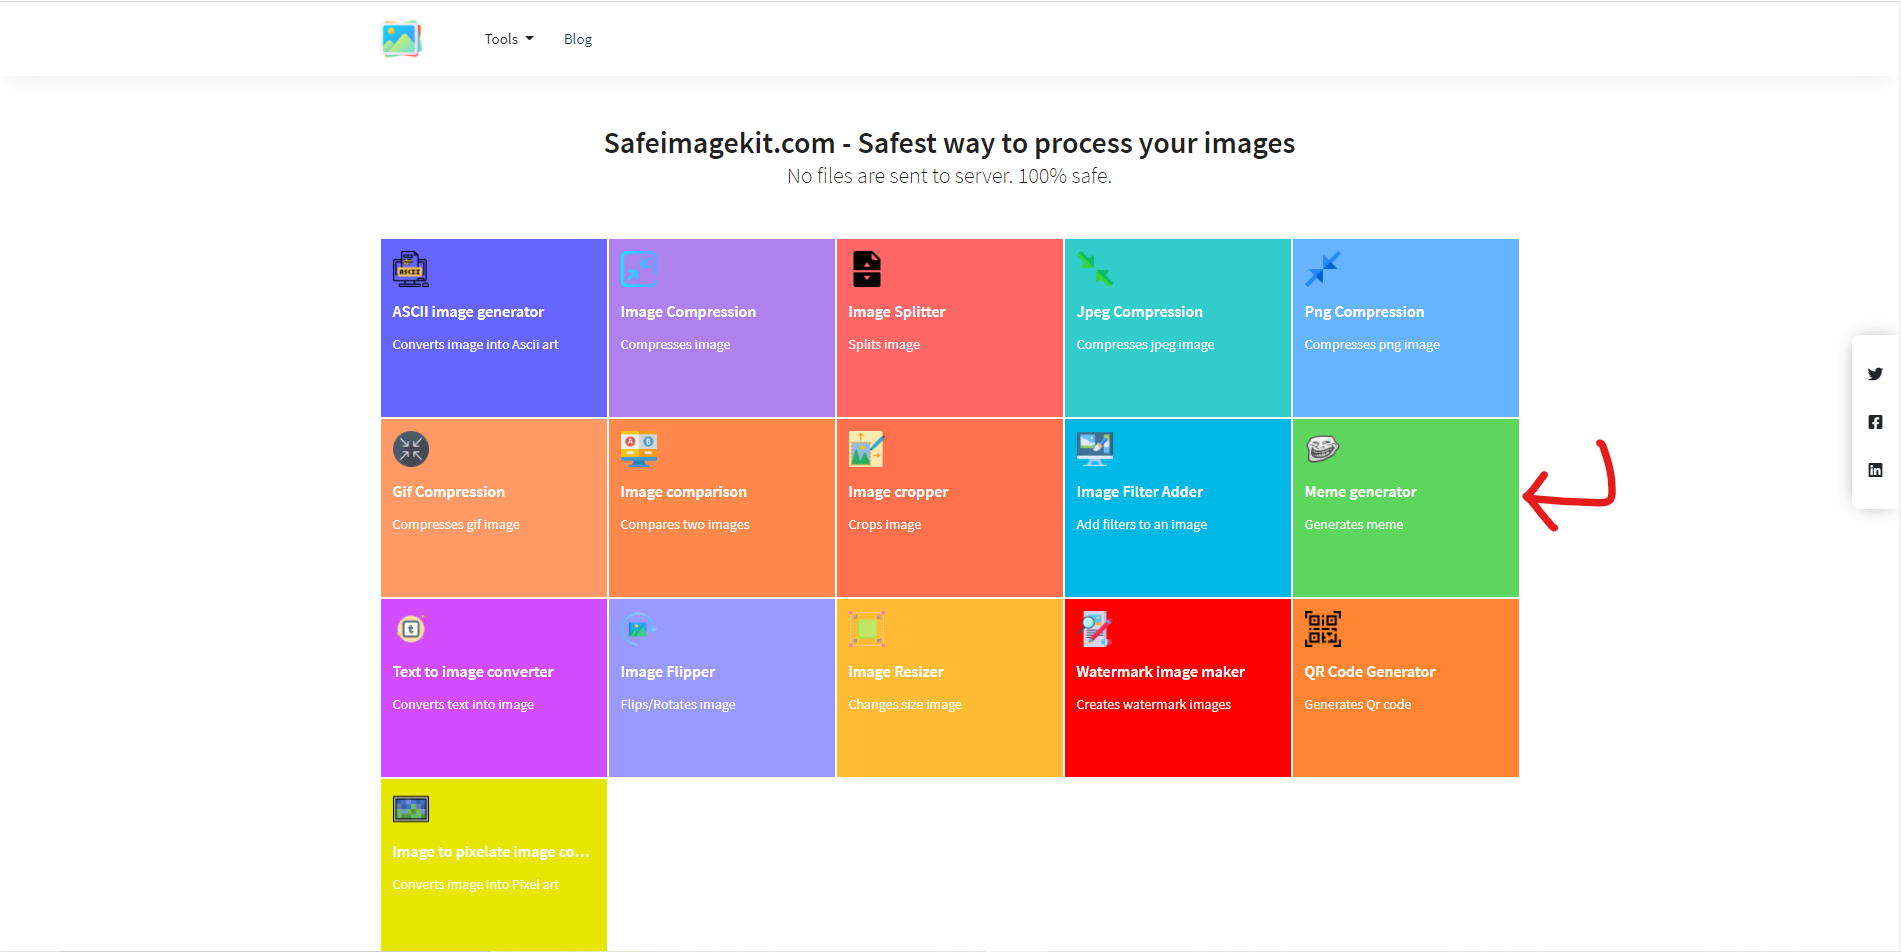
Task: Open the Tools dropdown menu
Action: tap(509, 39)
